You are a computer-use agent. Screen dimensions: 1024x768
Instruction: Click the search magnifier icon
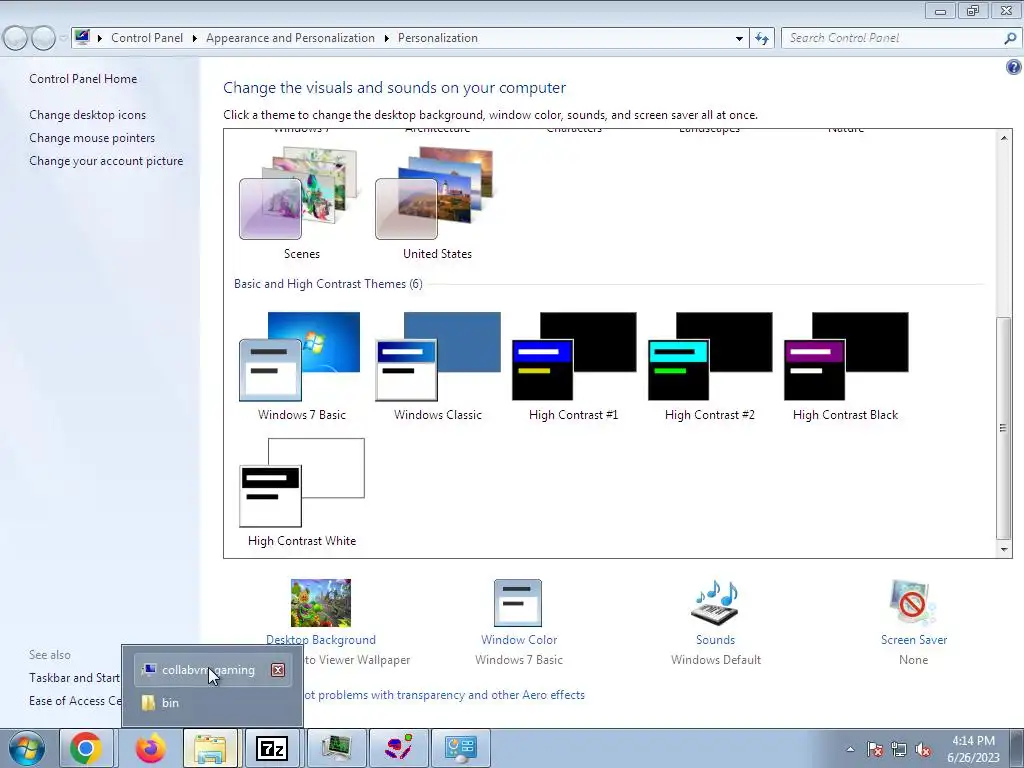pos(1010,39)
